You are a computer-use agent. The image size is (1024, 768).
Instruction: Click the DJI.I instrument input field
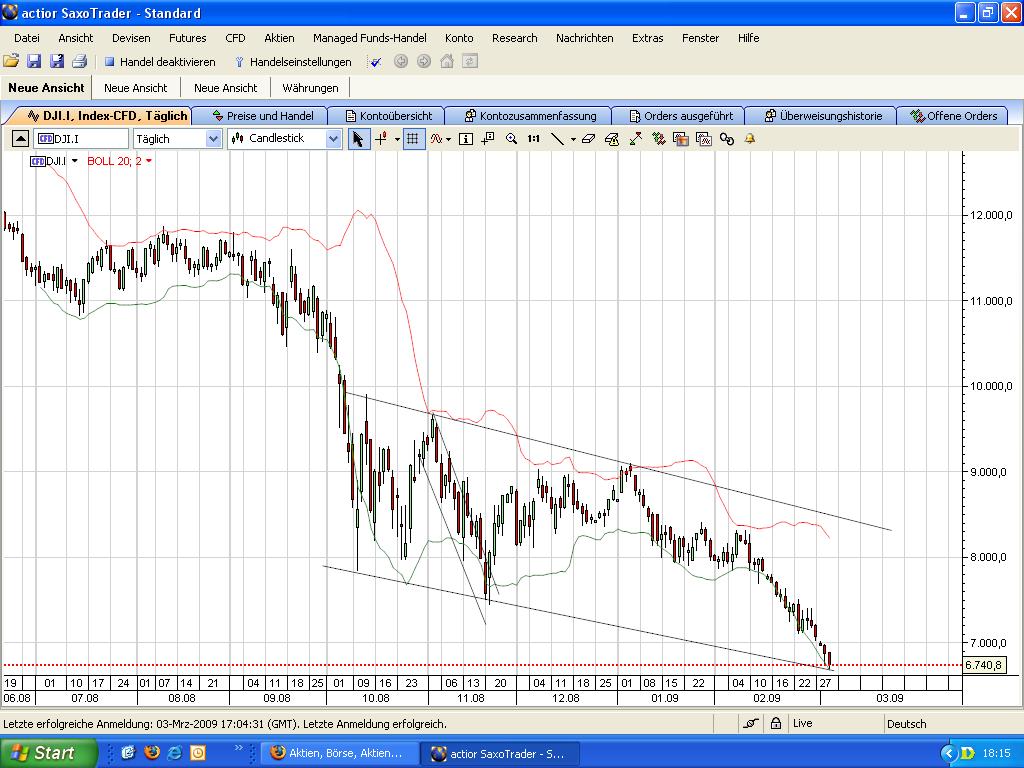point(82,139)
